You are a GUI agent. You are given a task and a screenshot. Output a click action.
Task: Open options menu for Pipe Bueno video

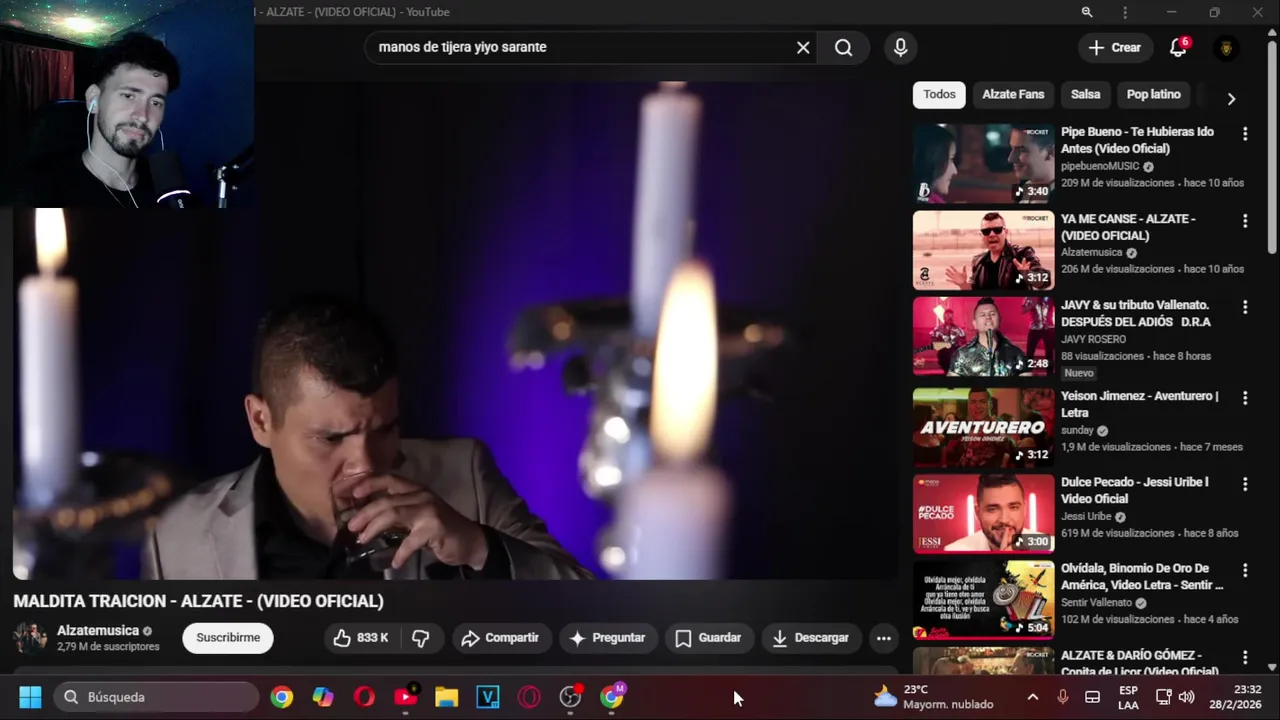pos(1245,134)
